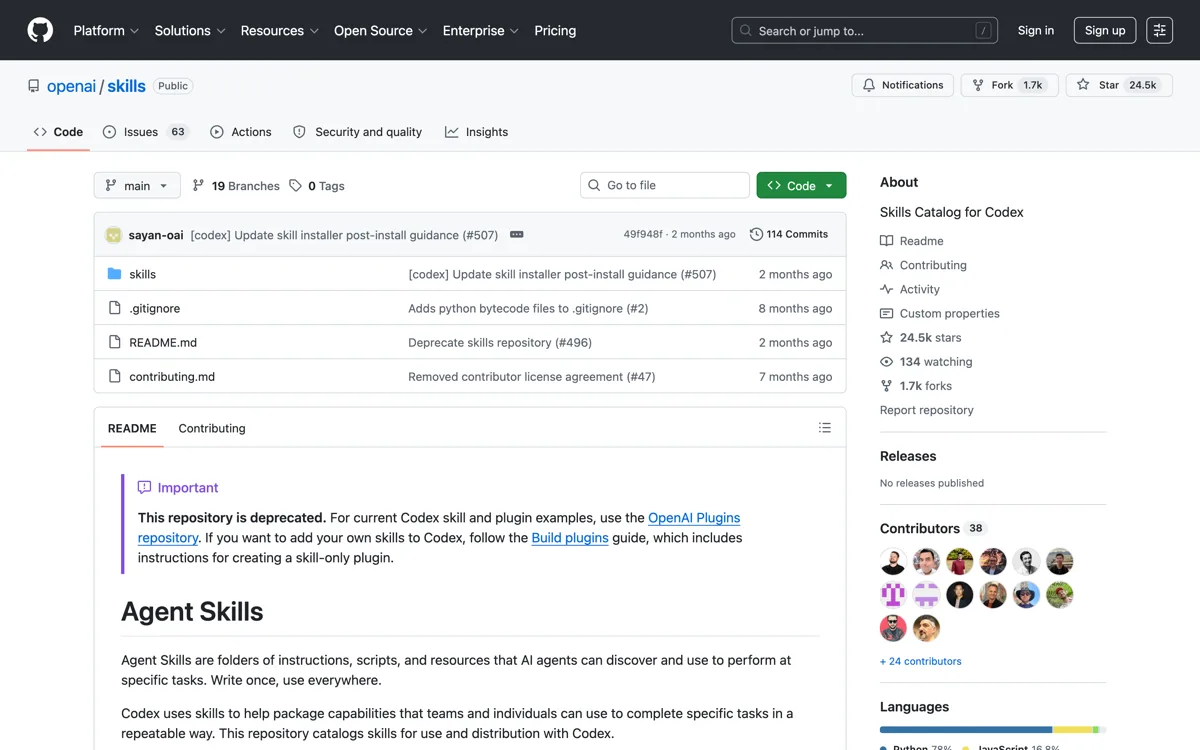The image size is (1200, 750).
Task: Switch to the Code tab
Action: pyautogui.click(x=58, y=132)
